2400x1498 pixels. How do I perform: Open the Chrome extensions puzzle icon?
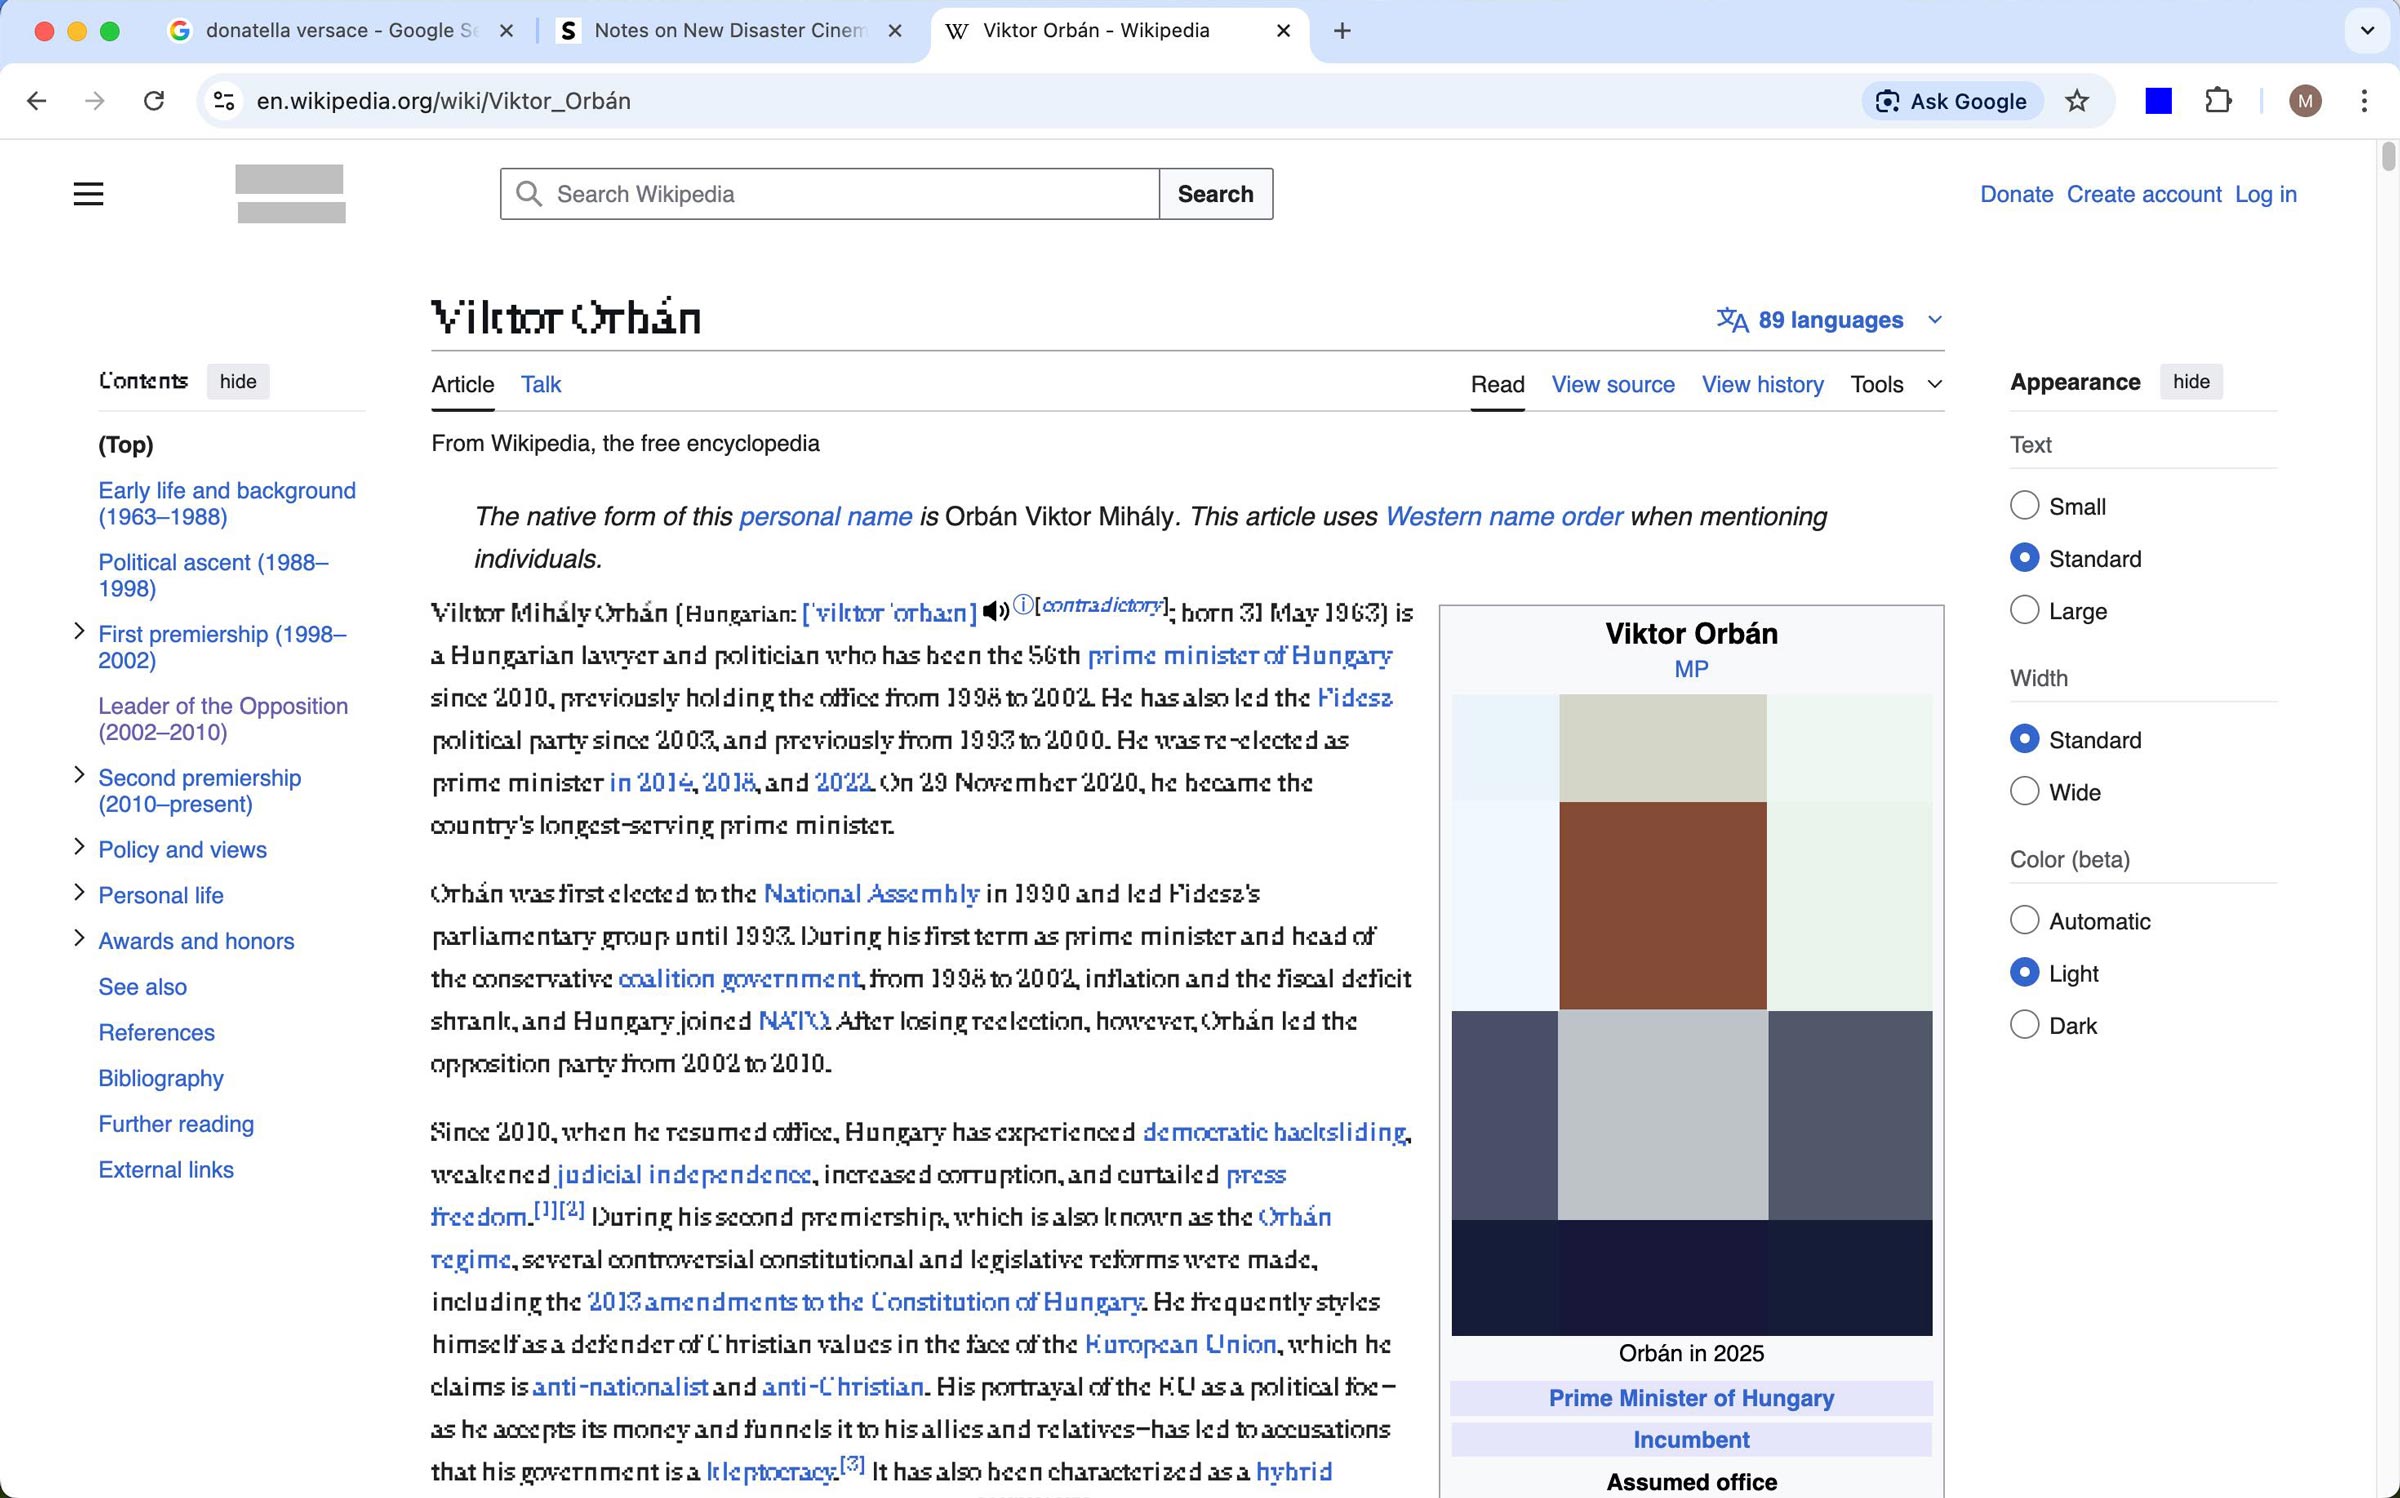pos(2218,101)
